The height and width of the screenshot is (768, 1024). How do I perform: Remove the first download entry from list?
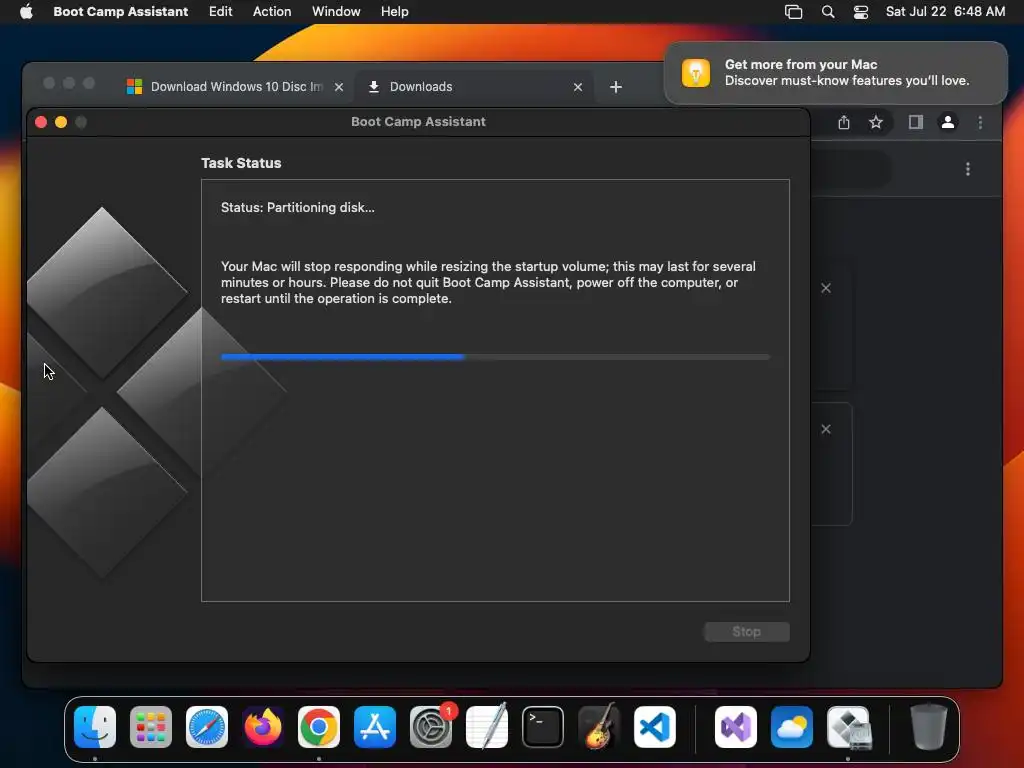[x=826, y=288]
